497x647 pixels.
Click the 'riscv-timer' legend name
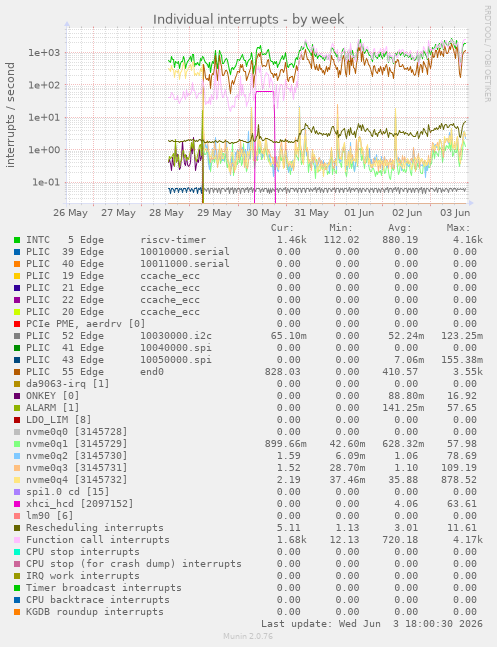[x=173, y=240]
